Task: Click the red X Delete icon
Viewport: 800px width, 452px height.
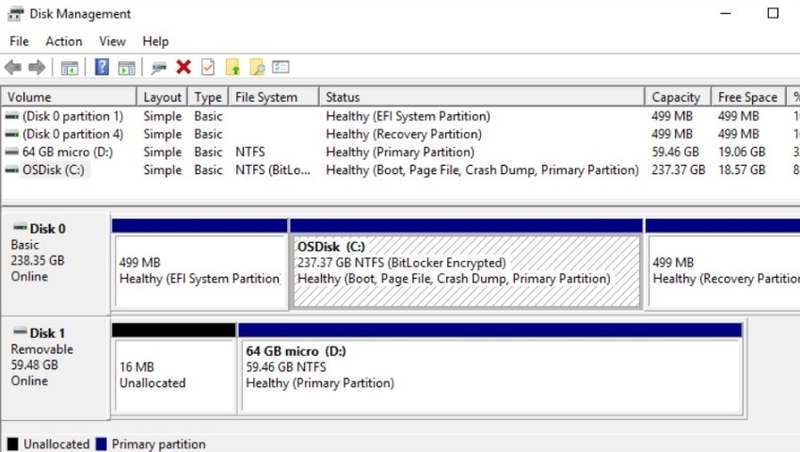Action: (x=184, y=67)
